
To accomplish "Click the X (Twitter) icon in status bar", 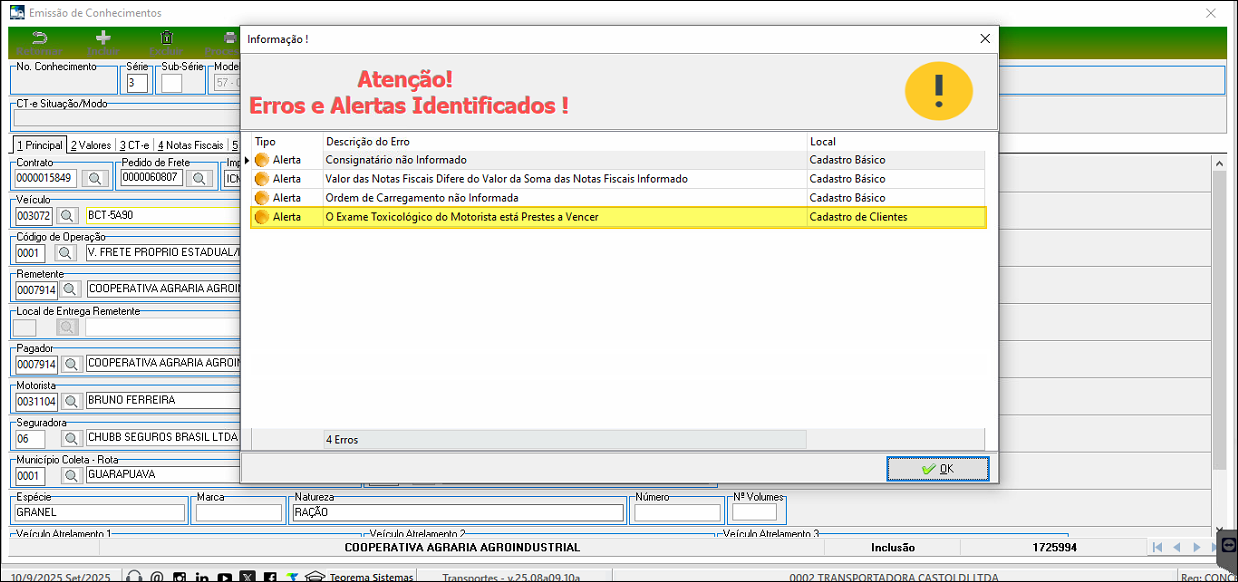I will (x=247, y=577).
